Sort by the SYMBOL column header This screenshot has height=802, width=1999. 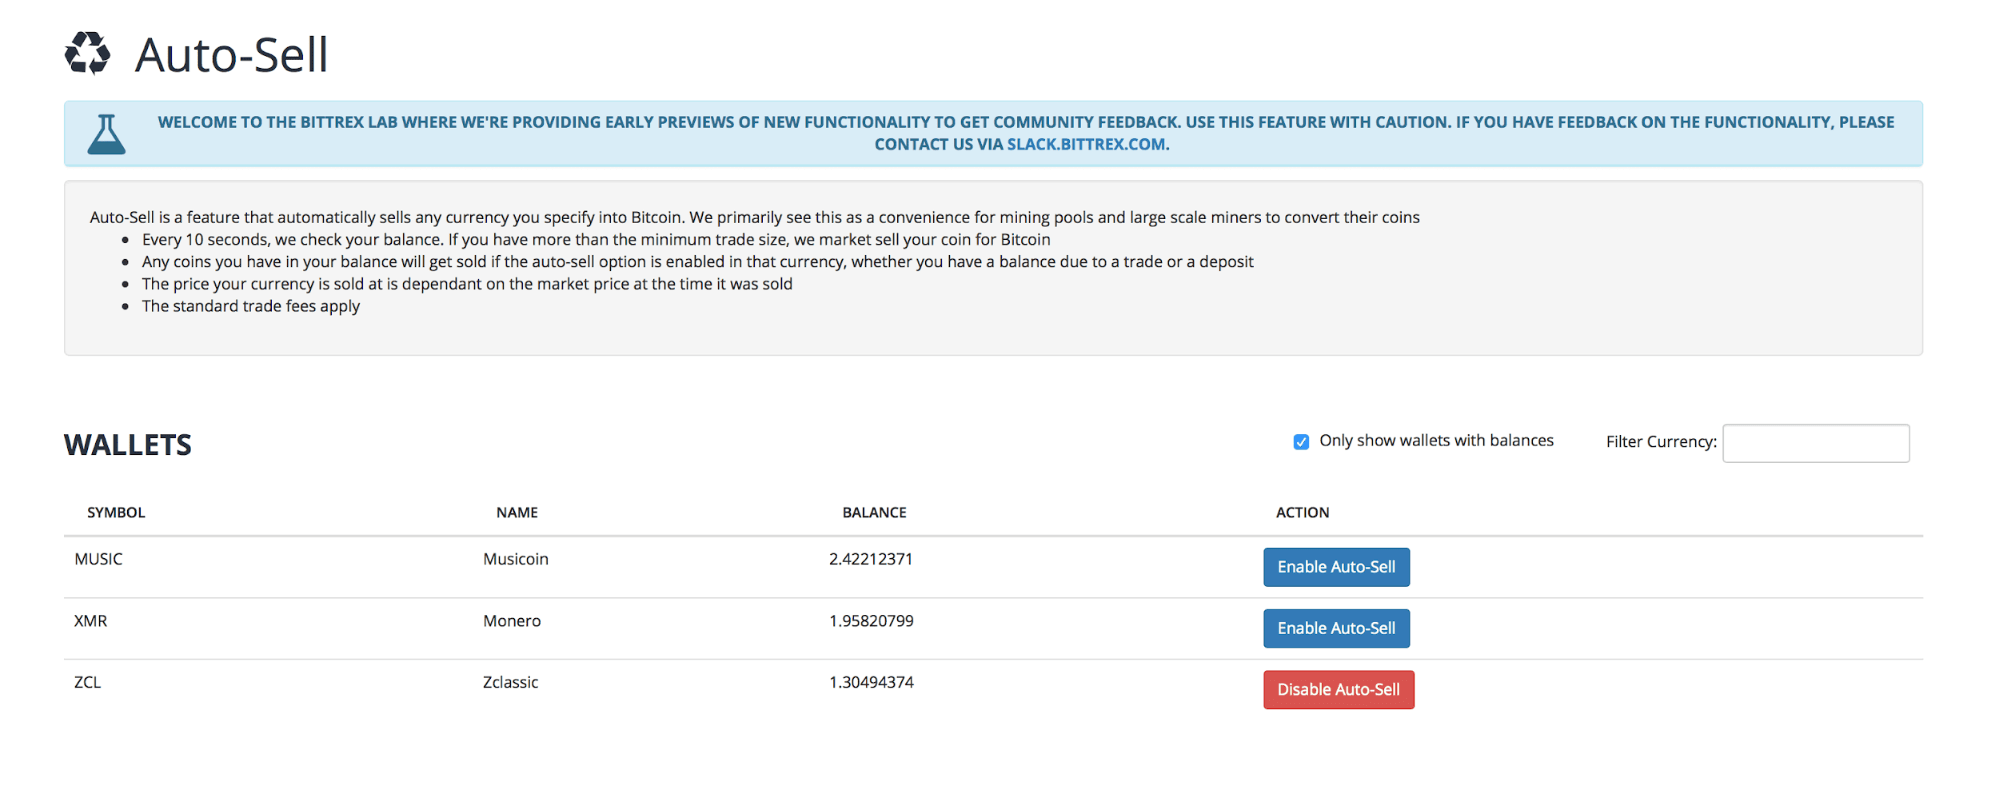[x=116, y=513]
